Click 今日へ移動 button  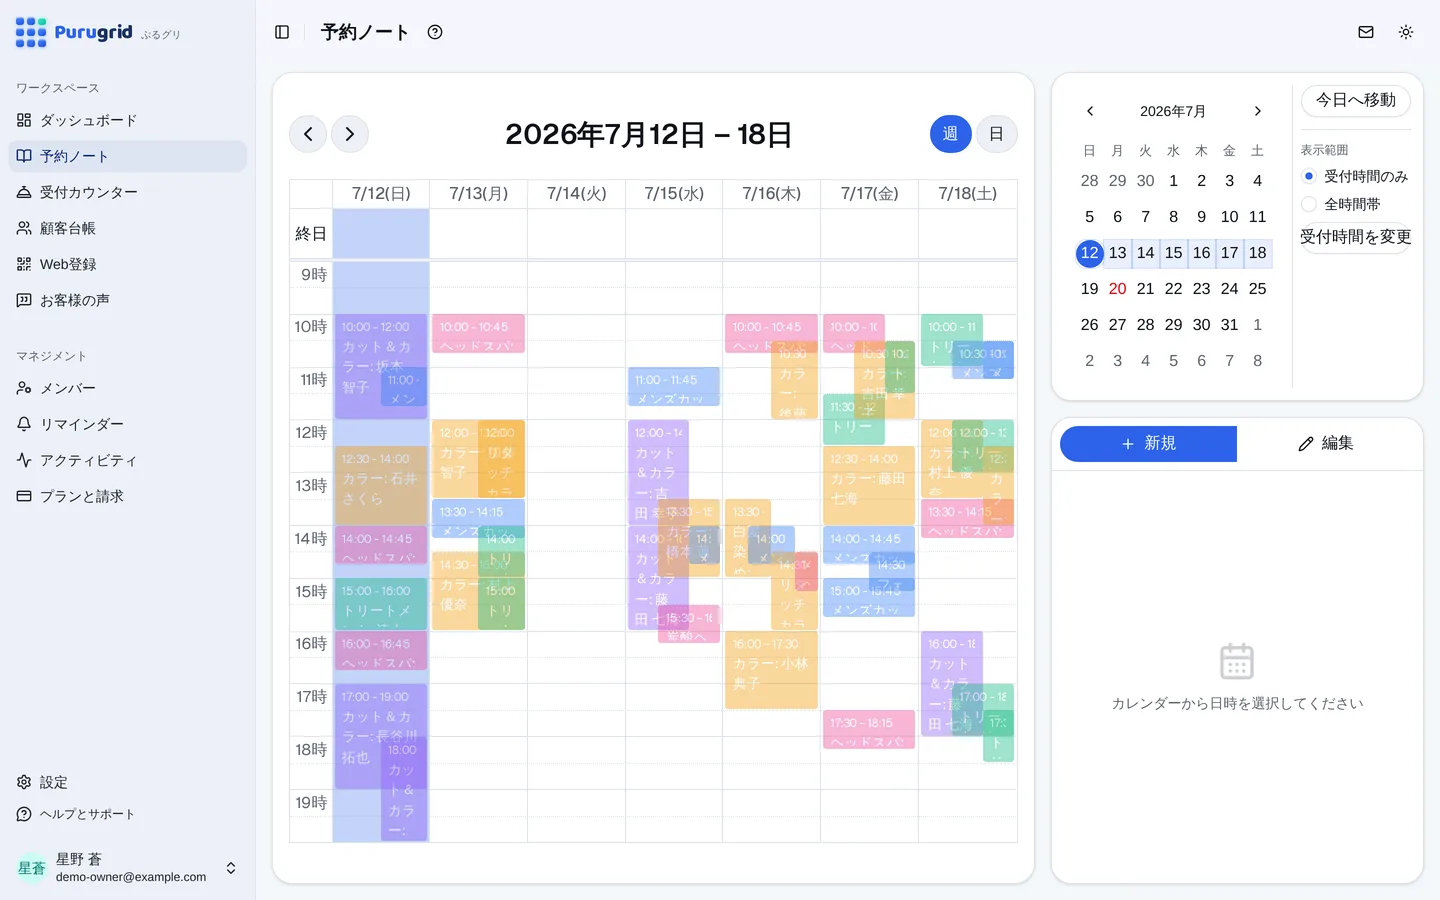click(x=1356, y=100)
